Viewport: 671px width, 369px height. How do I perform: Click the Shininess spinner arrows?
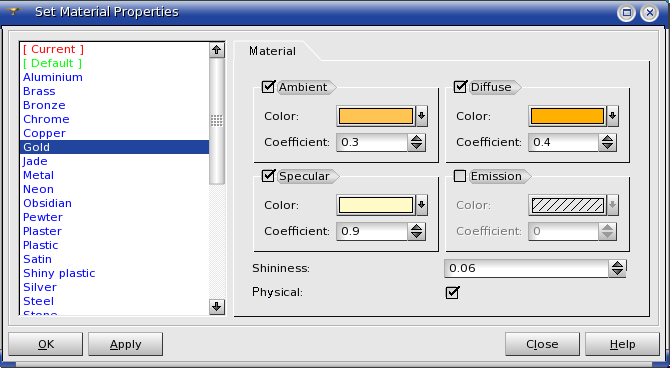[x=617, y=268]
